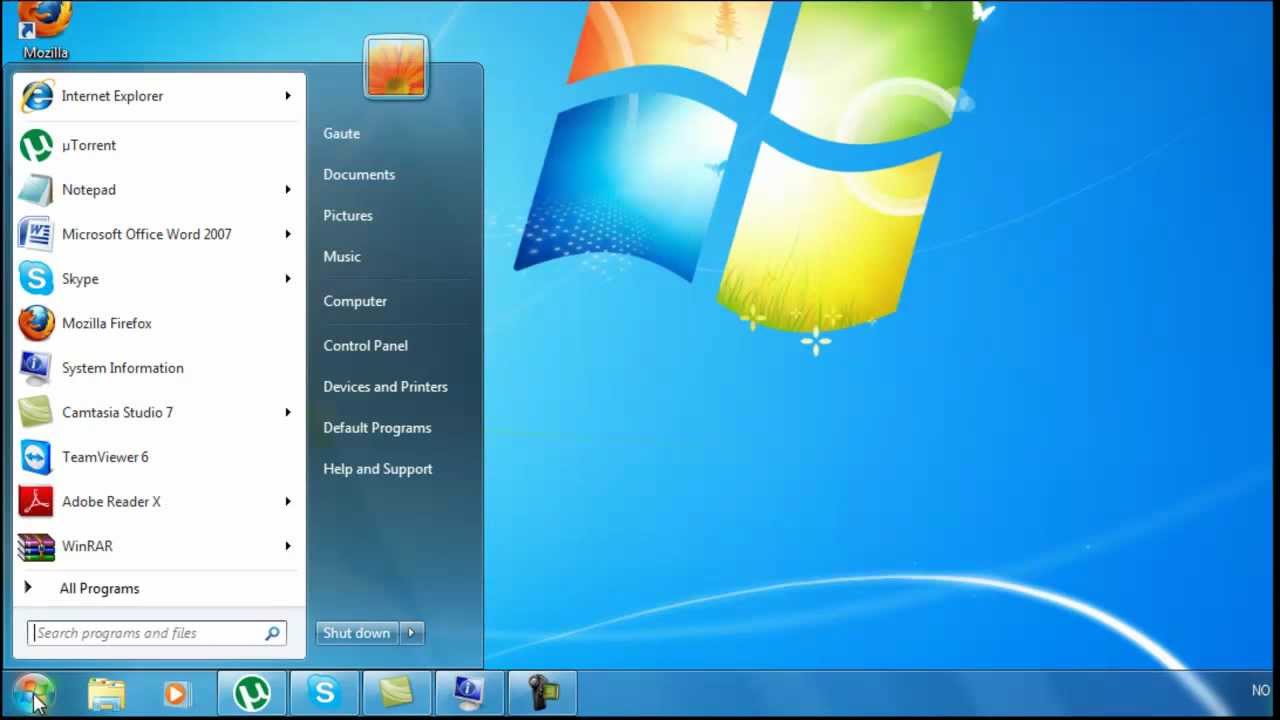Click the Skype icon in the Start menu list

37,279
